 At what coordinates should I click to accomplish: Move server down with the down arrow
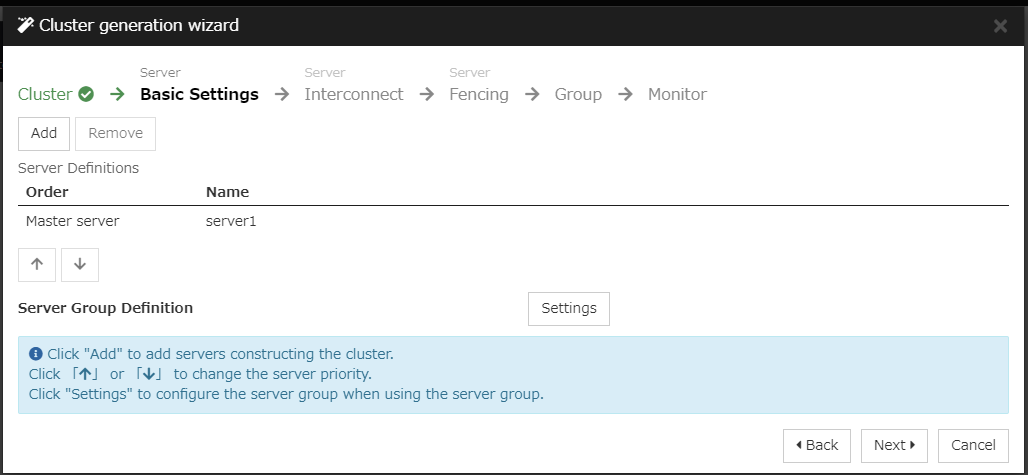(x=80, y=265)
